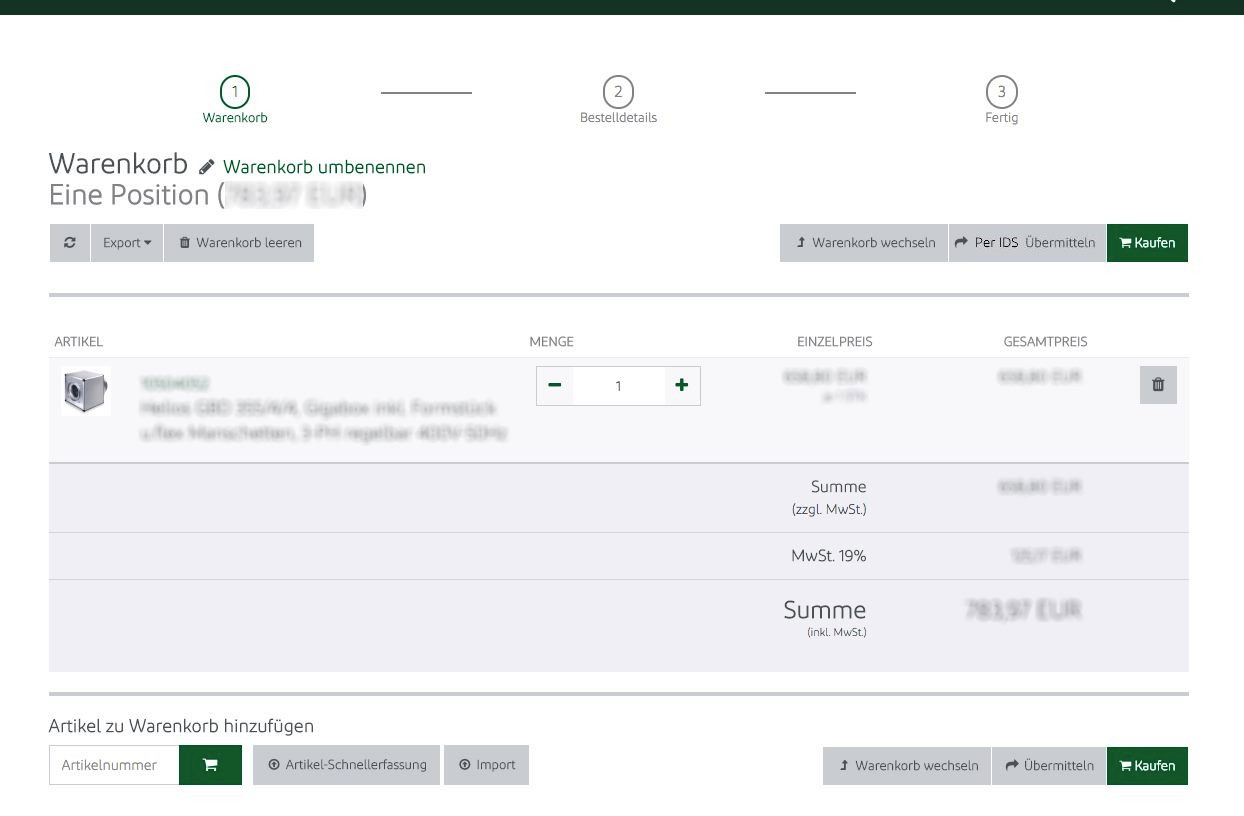
Task: Delete item with trash icon
Action: 1158,385
